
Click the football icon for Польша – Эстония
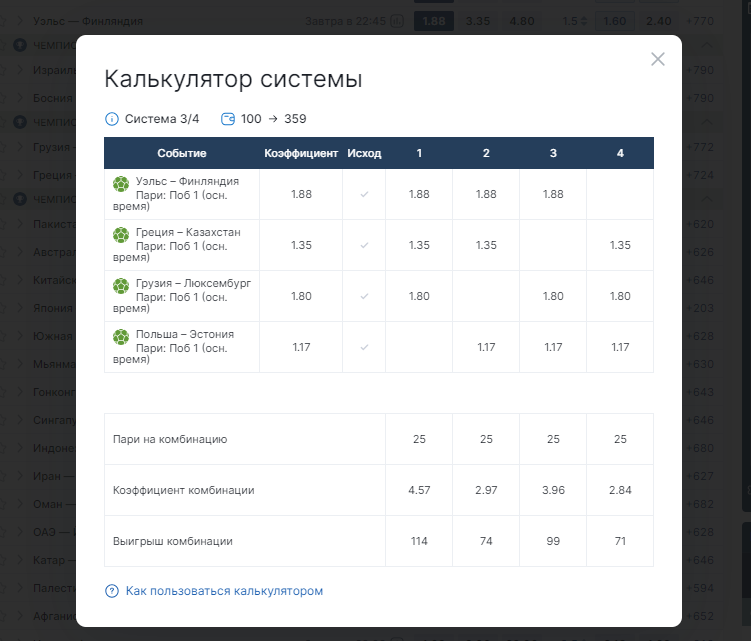(x=121, y=337)
